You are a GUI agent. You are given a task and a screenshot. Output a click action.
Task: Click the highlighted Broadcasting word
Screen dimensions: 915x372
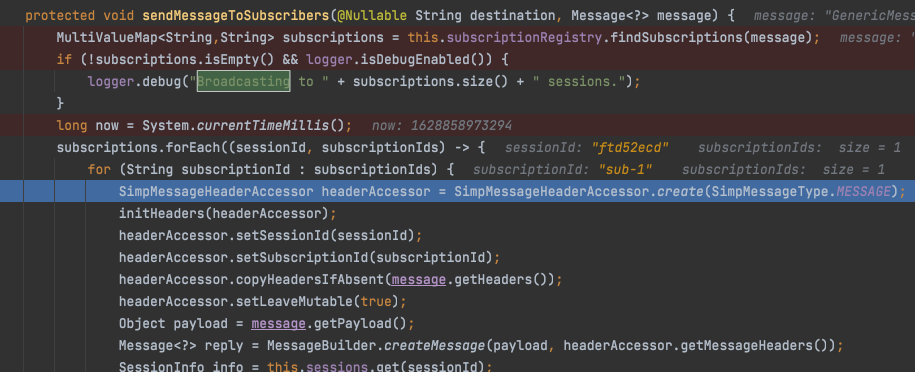point(243,82)
